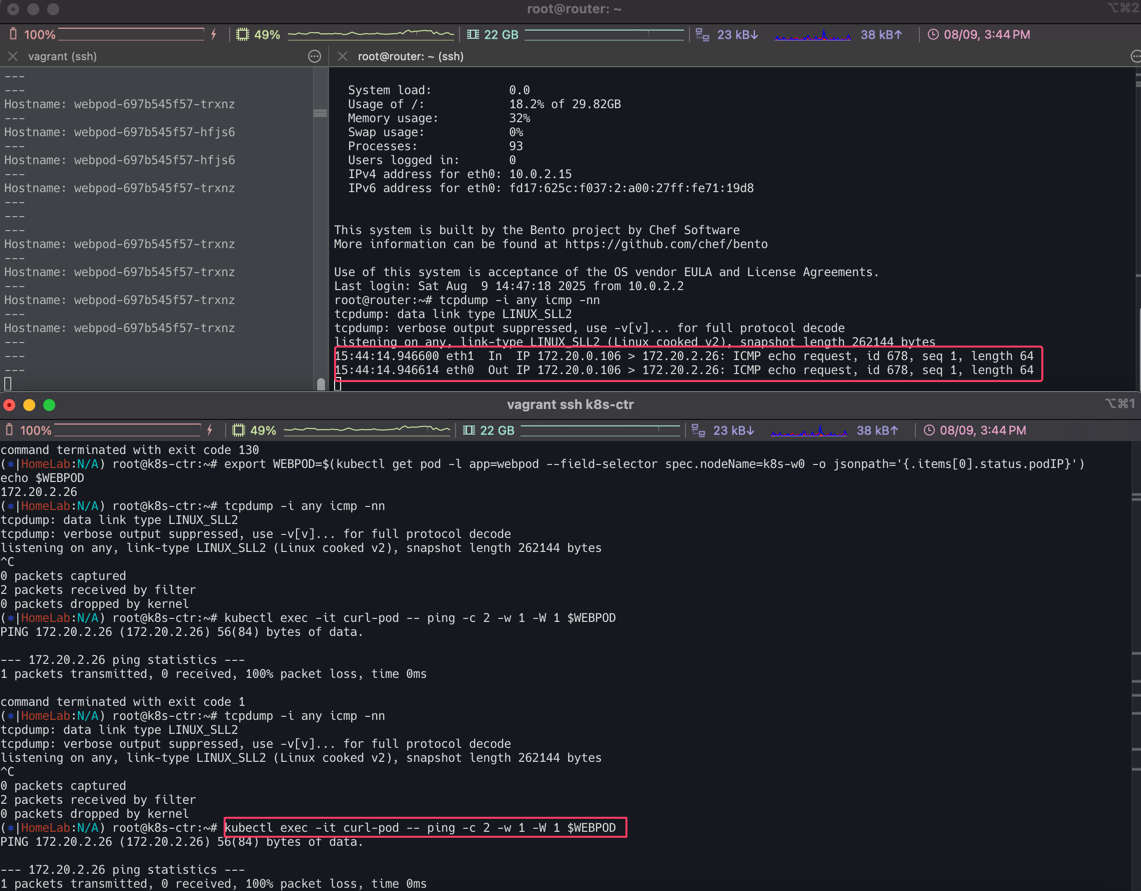Screen dimensions: 1141x891
Task: Select the vagrant (ssh) pane title
Action: 62,57
